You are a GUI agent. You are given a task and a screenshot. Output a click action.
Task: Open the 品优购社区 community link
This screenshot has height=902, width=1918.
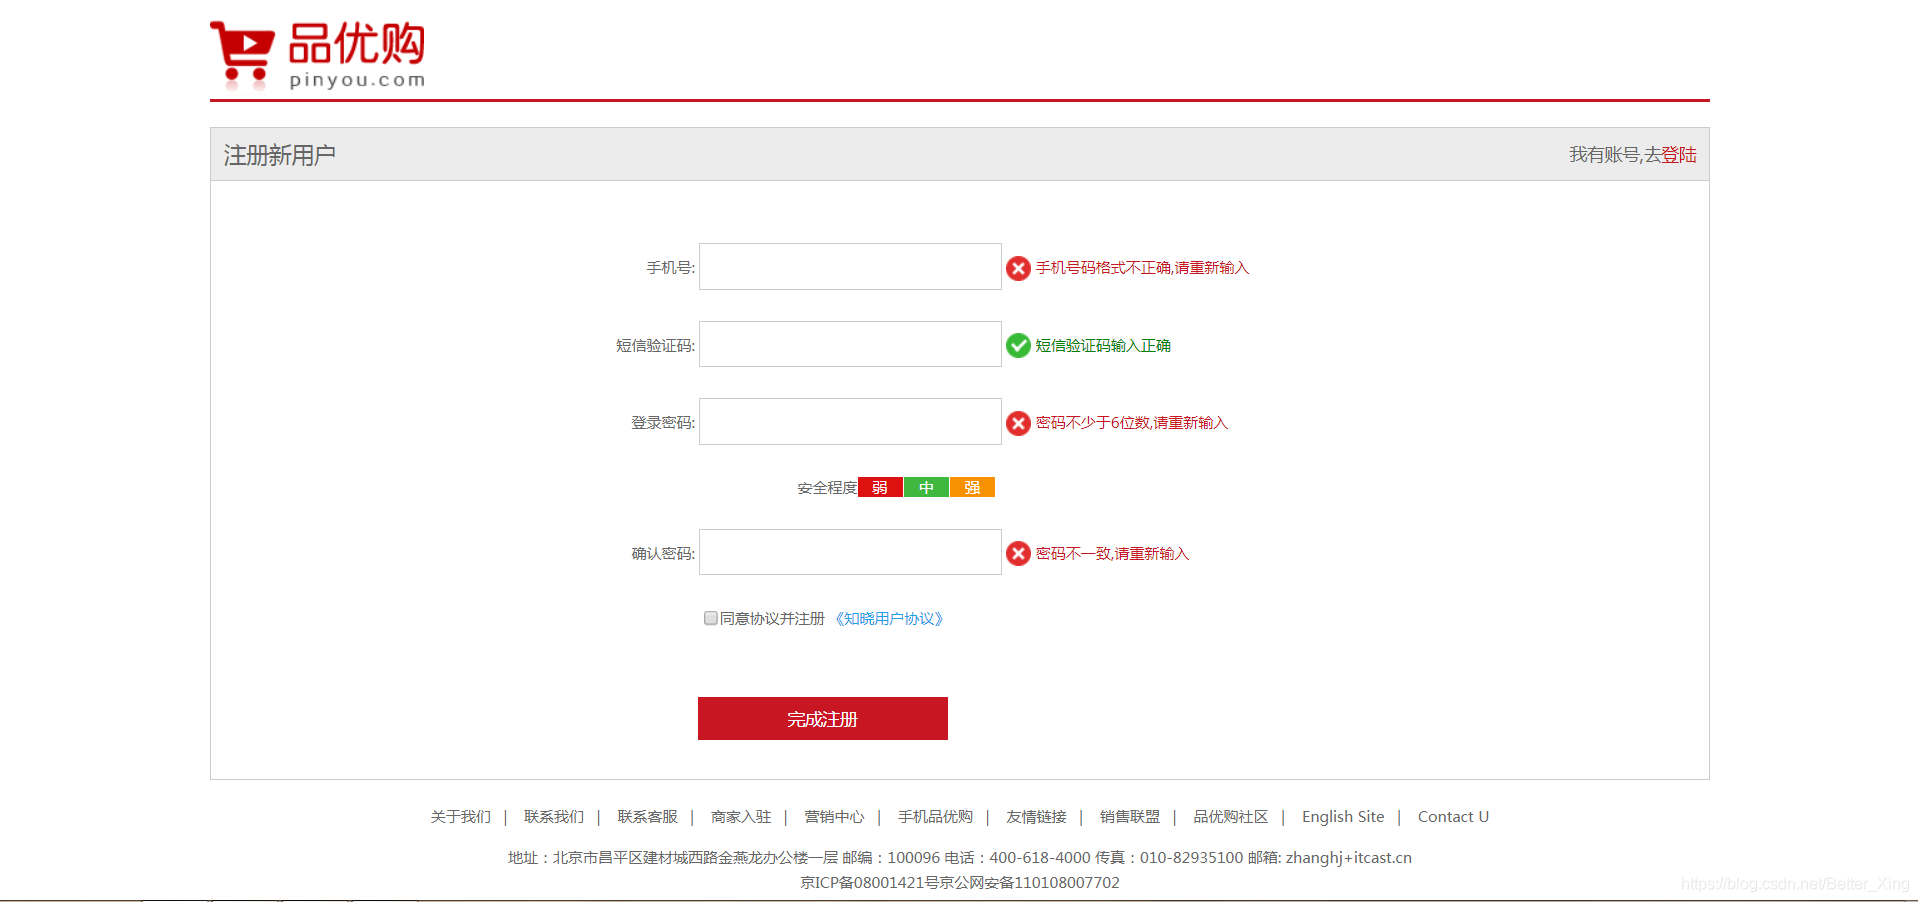pyautogui.click(x=1230, y=816)
